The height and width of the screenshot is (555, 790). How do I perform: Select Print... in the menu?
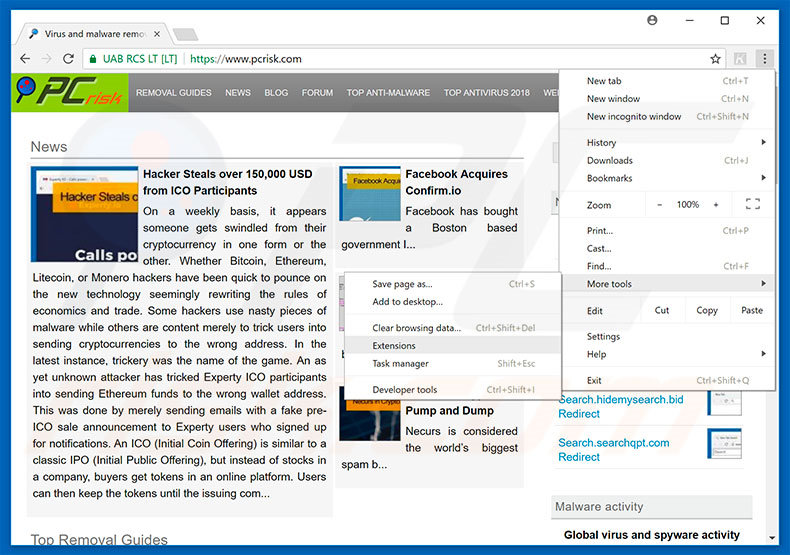(x=667, y=231)
